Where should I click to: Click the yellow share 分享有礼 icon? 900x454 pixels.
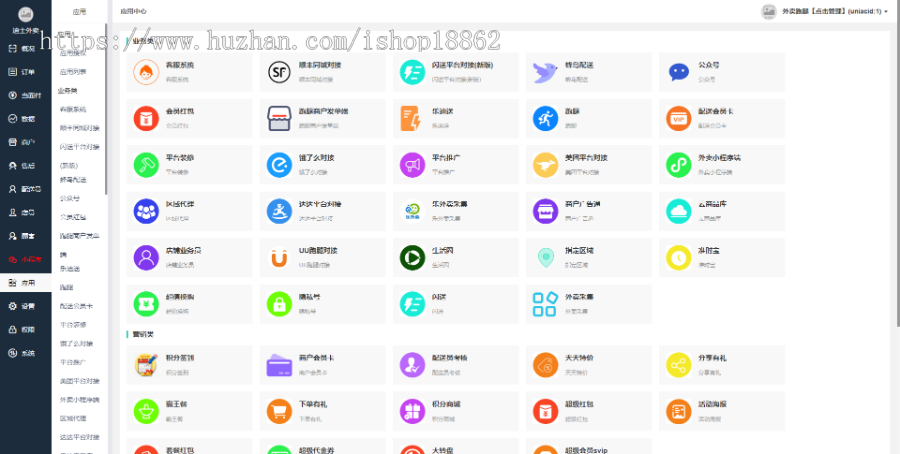click(678, 365)
